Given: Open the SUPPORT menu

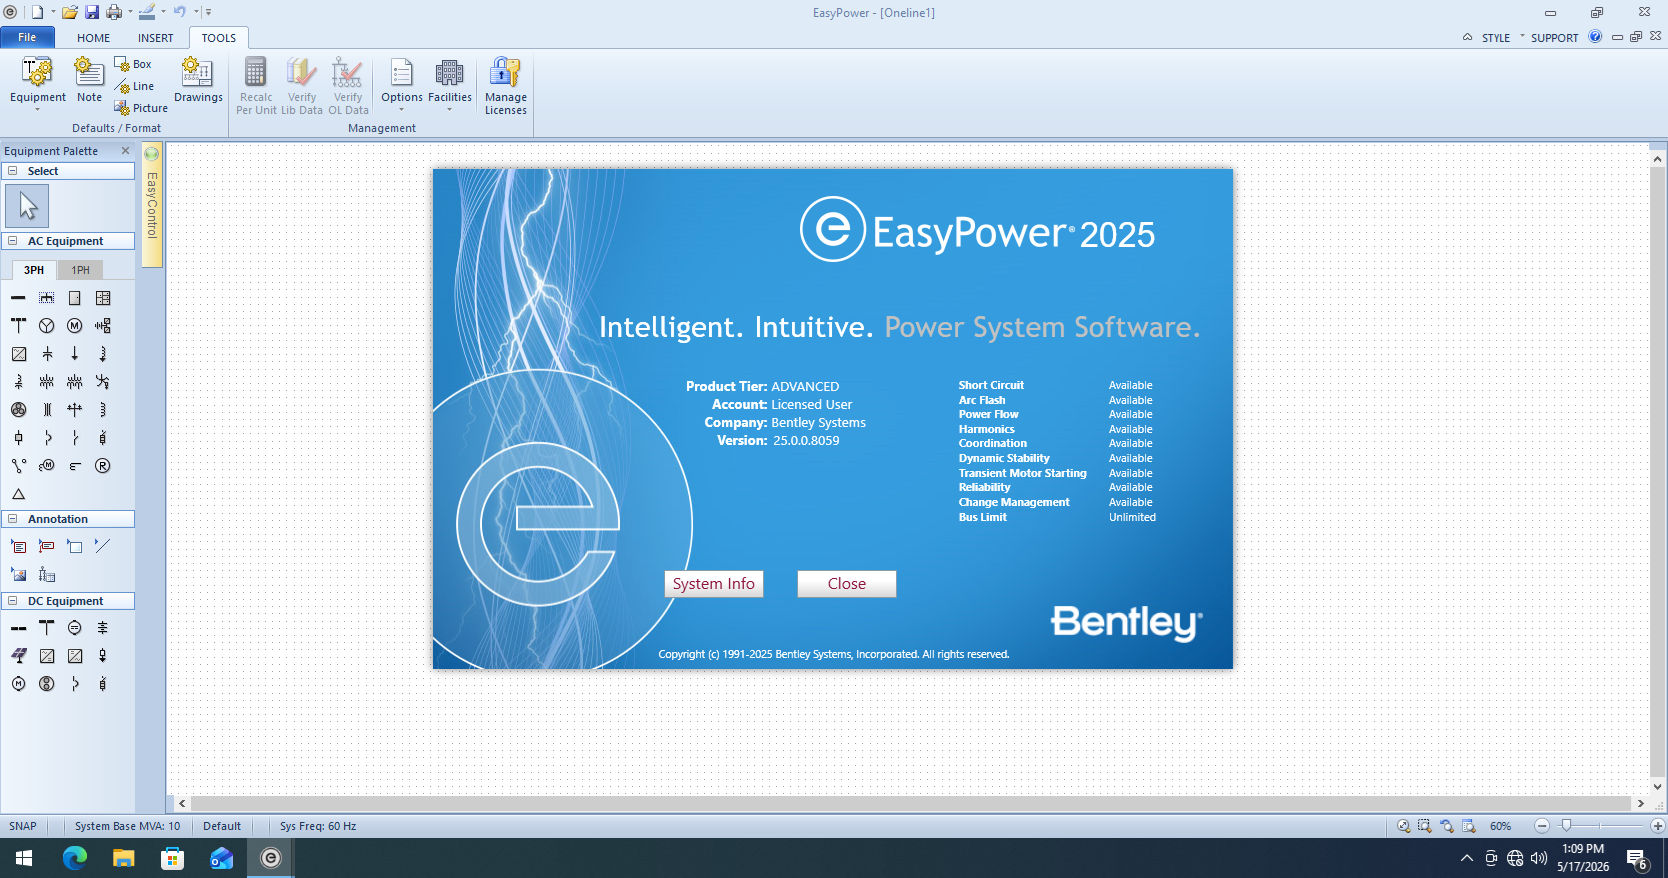Looking at the screenshot, I should (1554, 38).
